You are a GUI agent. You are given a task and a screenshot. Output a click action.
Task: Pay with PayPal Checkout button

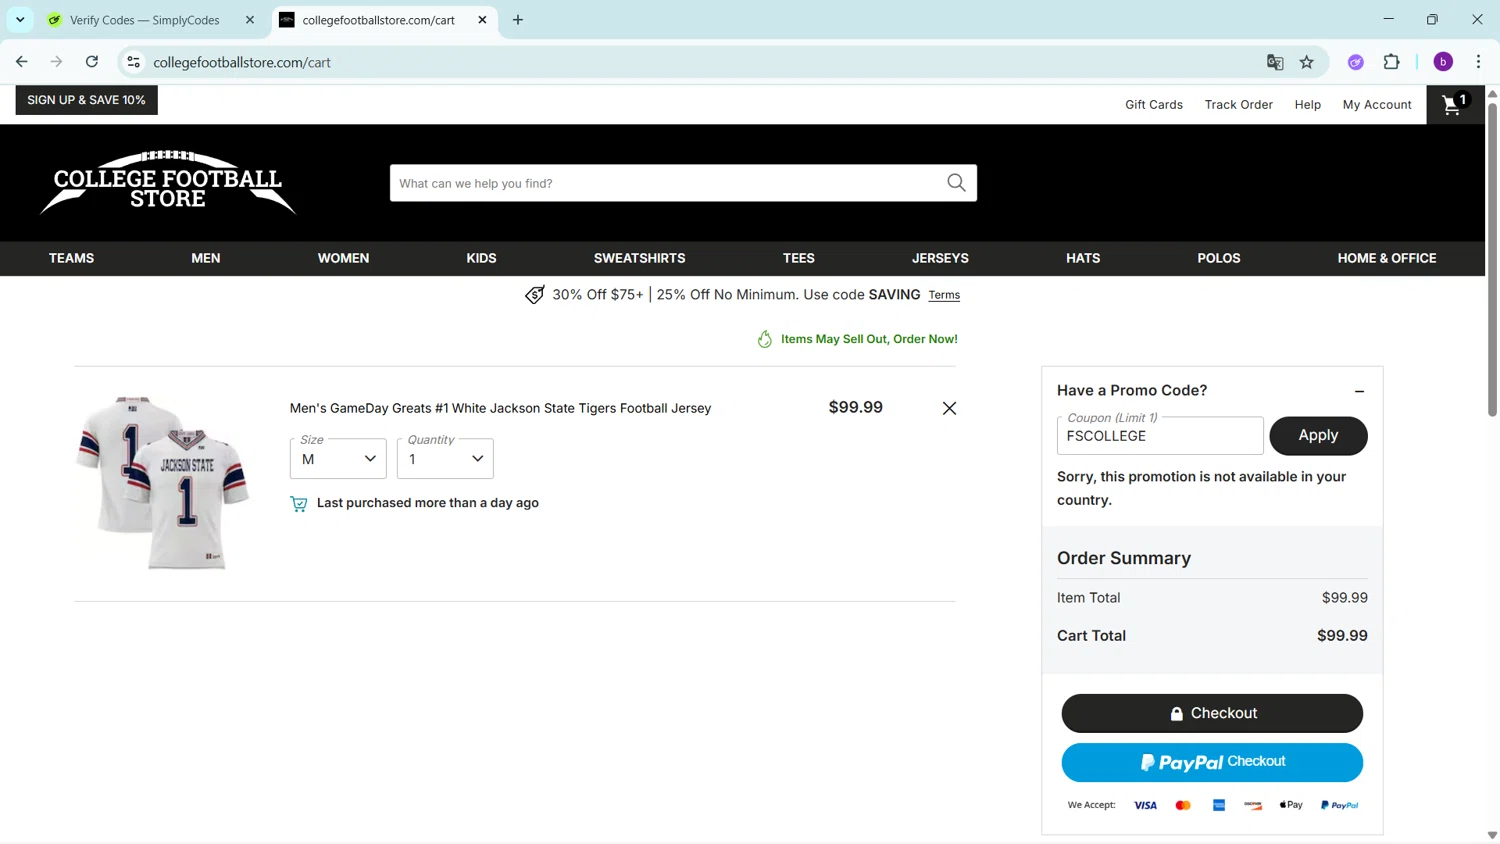point(1212,762)
